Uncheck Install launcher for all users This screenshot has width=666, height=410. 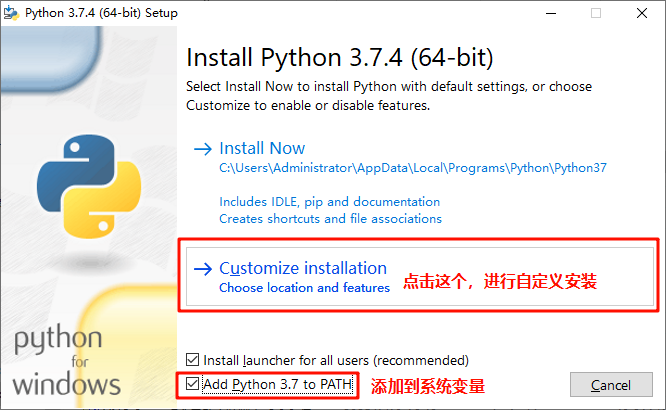point(192,360)
